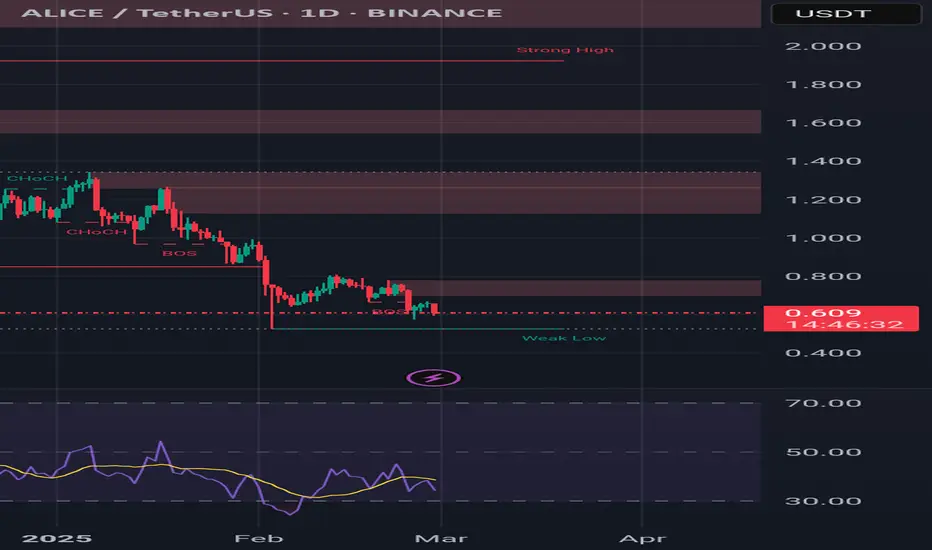Image resolution: width=932 pixels, height=550 pixels.
Task: Click the red CHoCH label below candles
Action: (96, 232)
